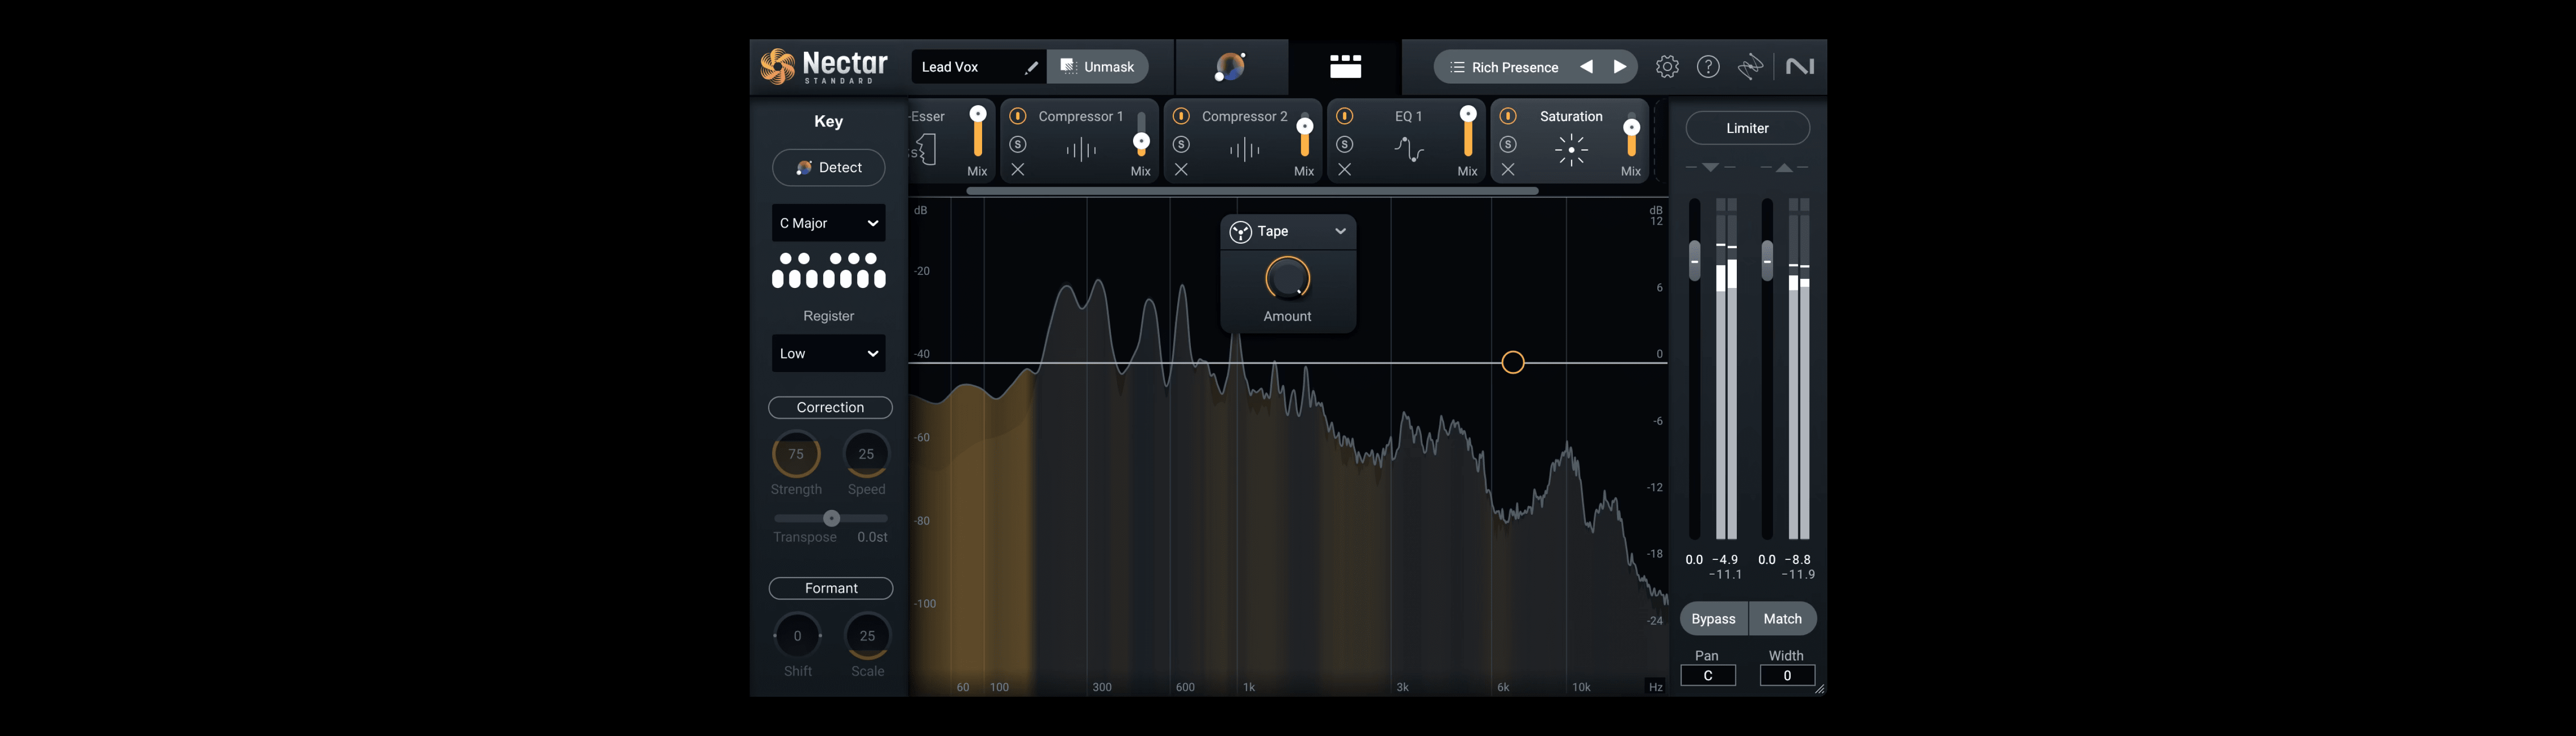Click the Match button
Screen dimensions: 2576x736
point(1782,619)
